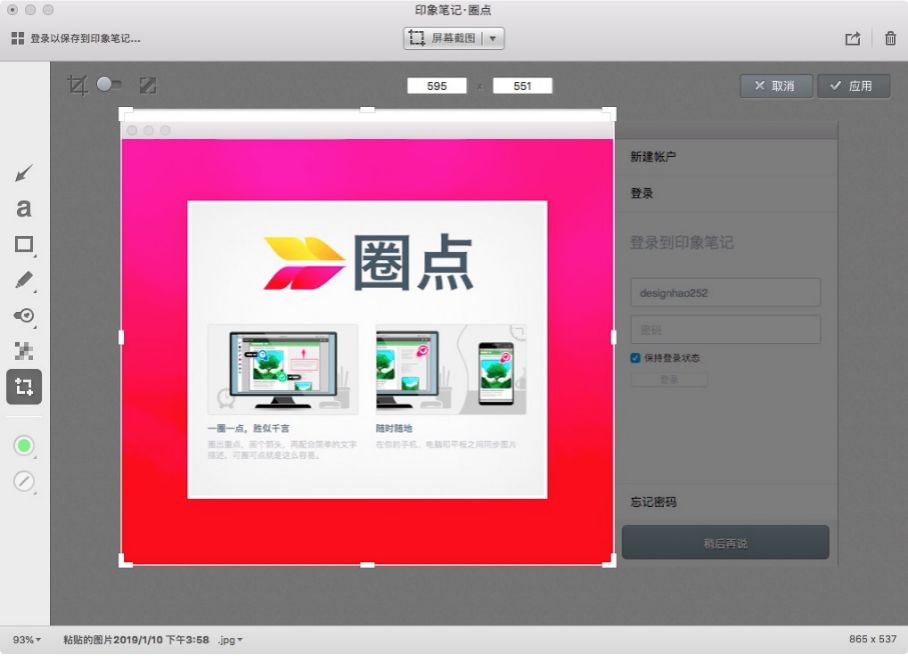Image resolution: width=908 pixels, height=656 pixels.
Task: Click the file name 粘贴的图片2019/1/10
Action: point(136,640)
